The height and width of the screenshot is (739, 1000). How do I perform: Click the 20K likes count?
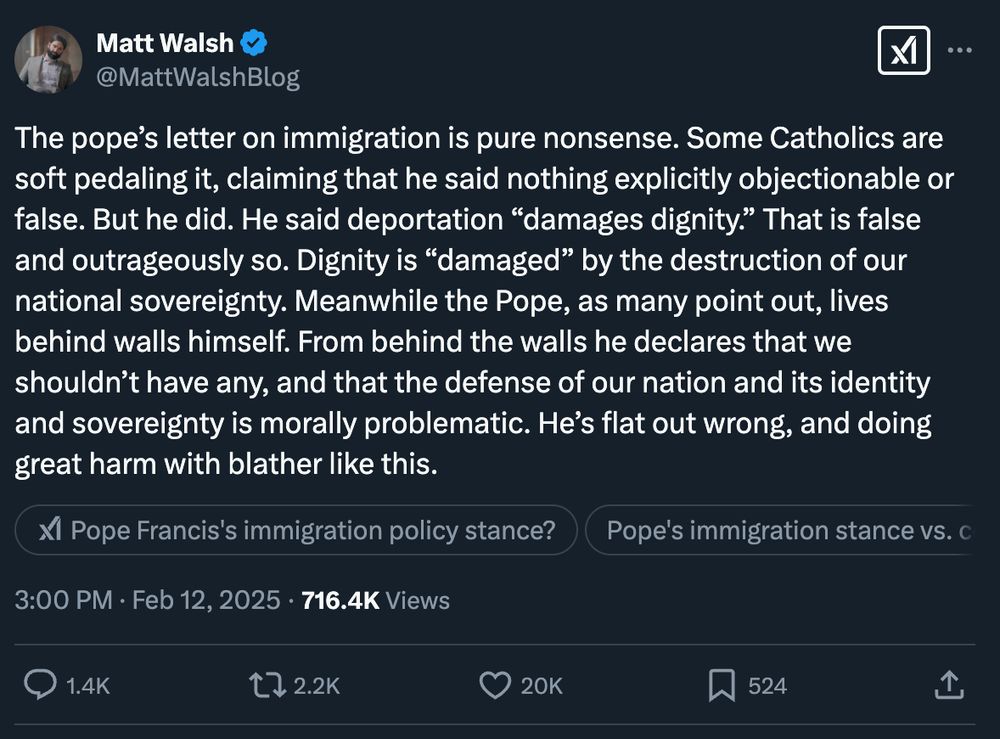tap(542, 686)
